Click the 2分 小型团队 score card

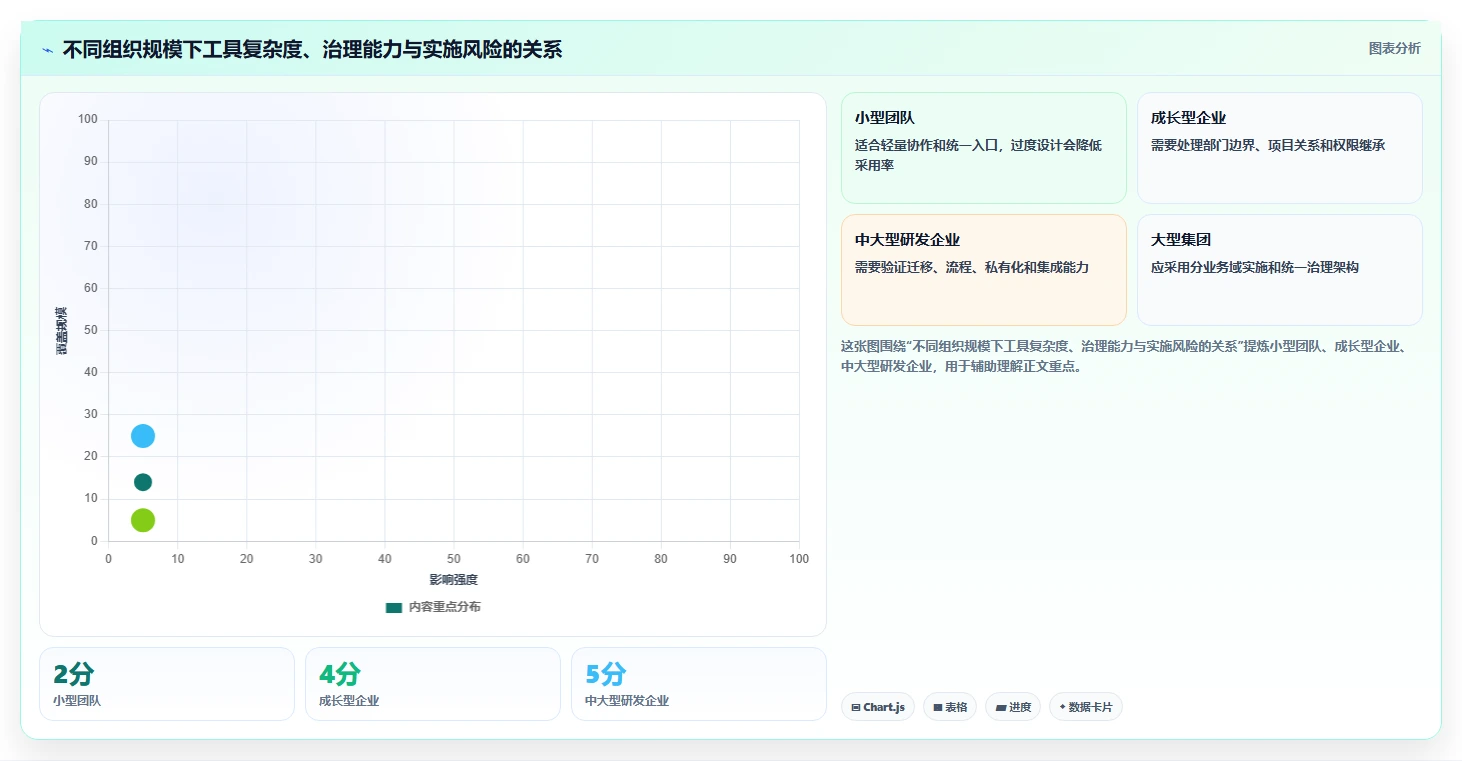[167, 684]
